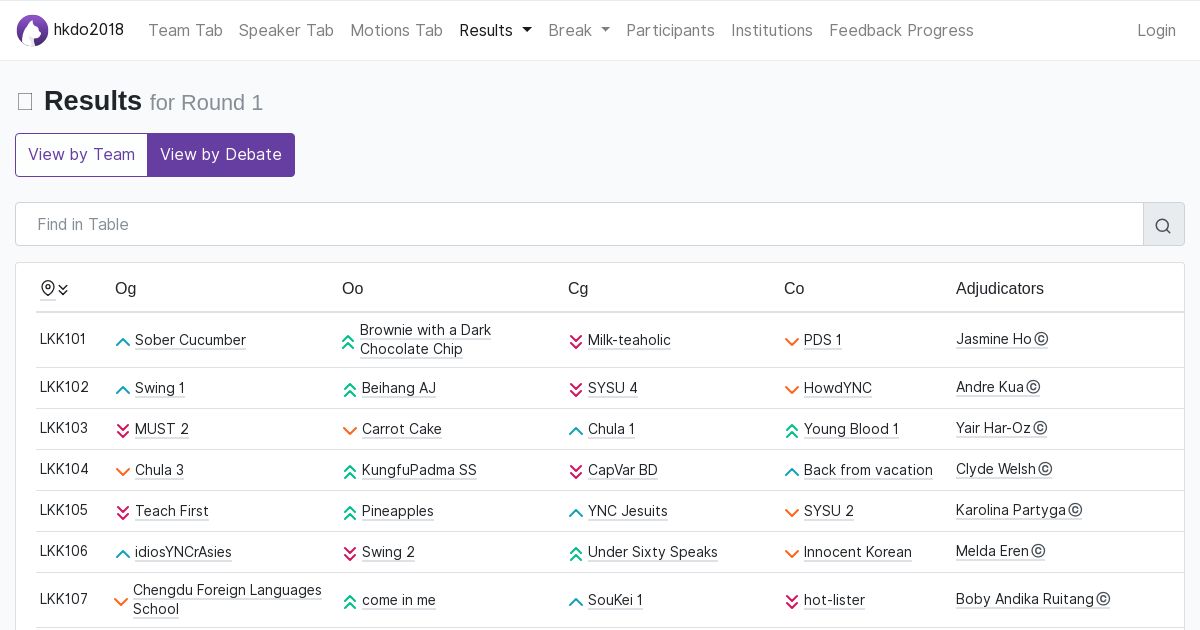Click the down arrow icon beside Chula 3
The height and width of the screenshot is (630, 1200).
click(x=123, y=471)
